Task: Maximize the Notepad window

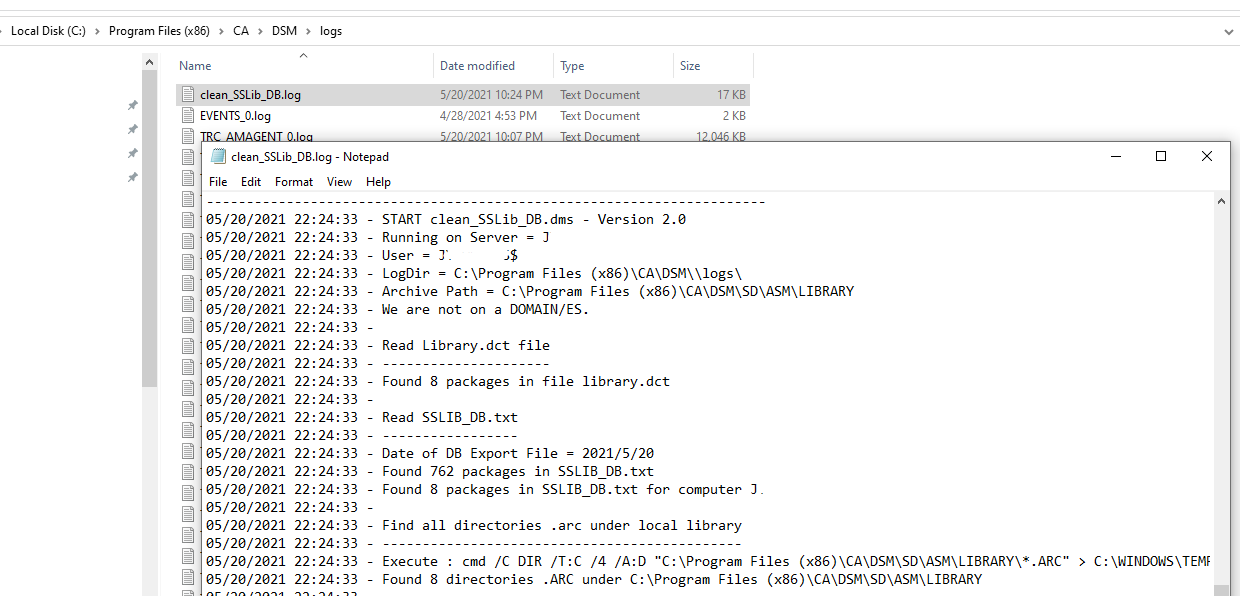Action: 1161,156
